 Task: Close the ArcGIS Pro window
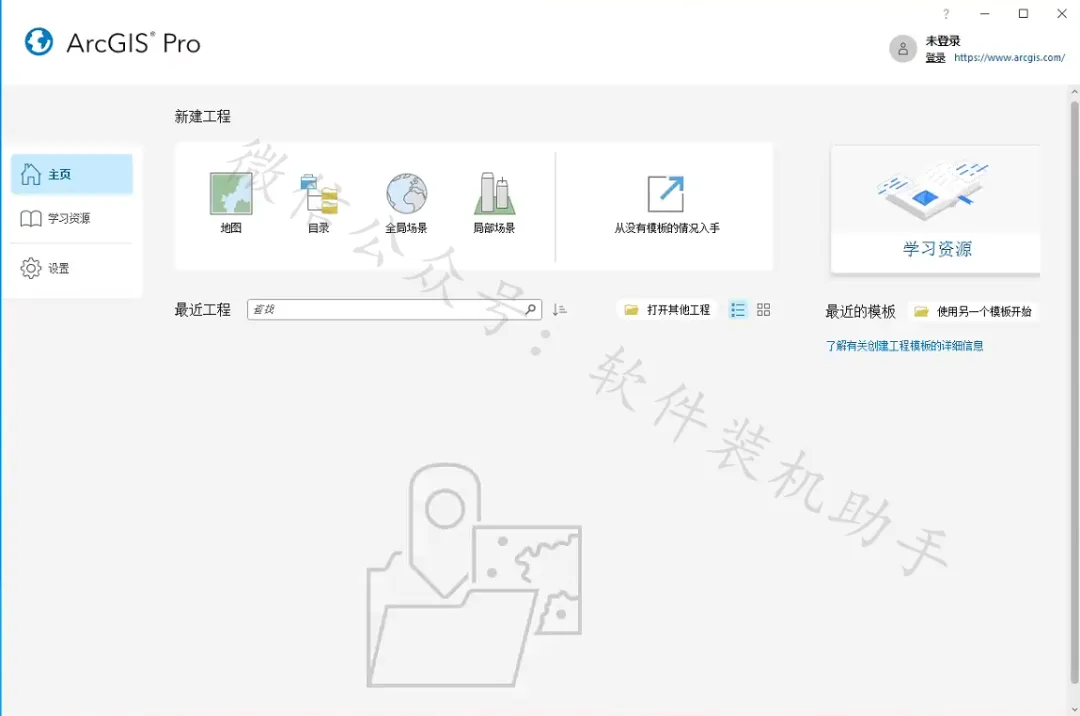1062,14
